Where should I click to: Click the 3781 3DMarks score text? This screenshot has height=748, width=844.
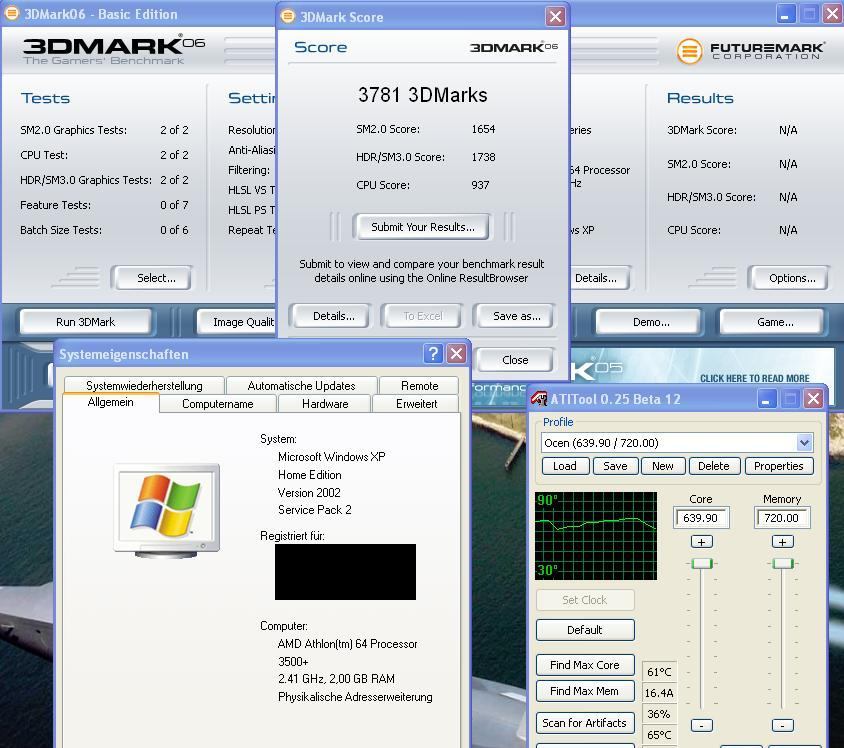pyautogui.click(x=423, y=95)
